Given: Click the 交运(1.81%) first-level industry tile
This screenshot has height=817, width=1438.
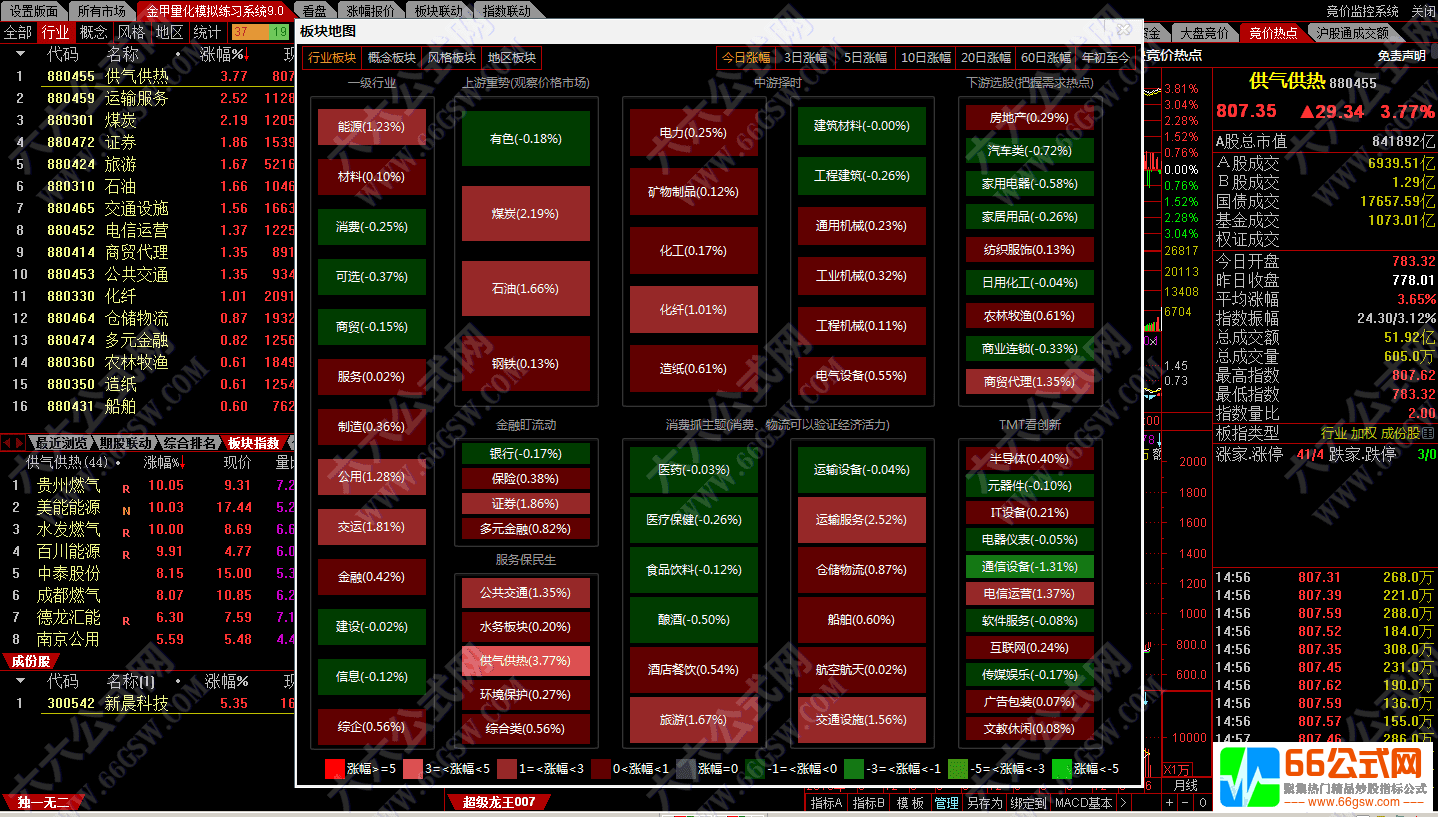Looking at the screenshot, I should click(372, 527).
